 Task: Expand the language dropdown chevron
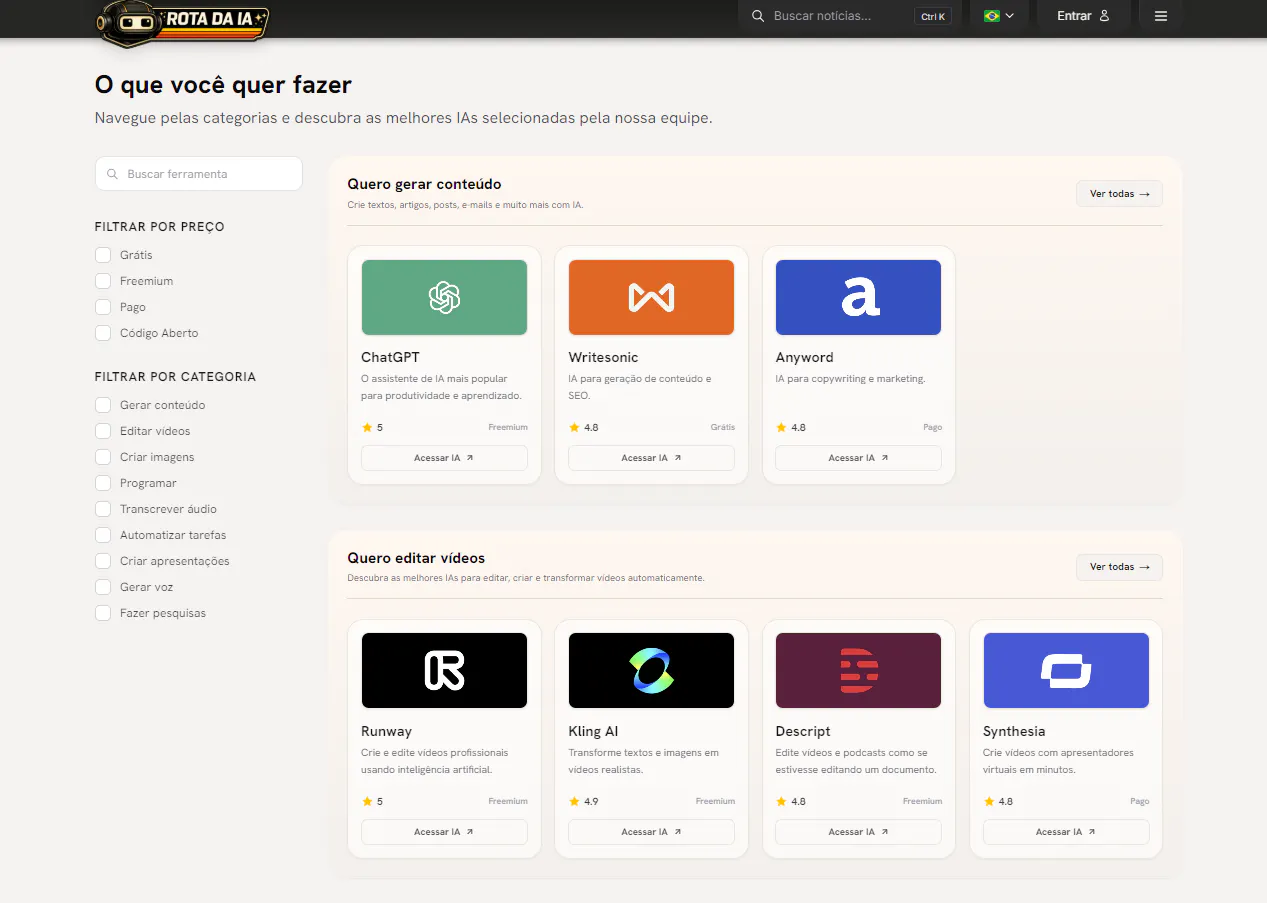pos(1010,16)
